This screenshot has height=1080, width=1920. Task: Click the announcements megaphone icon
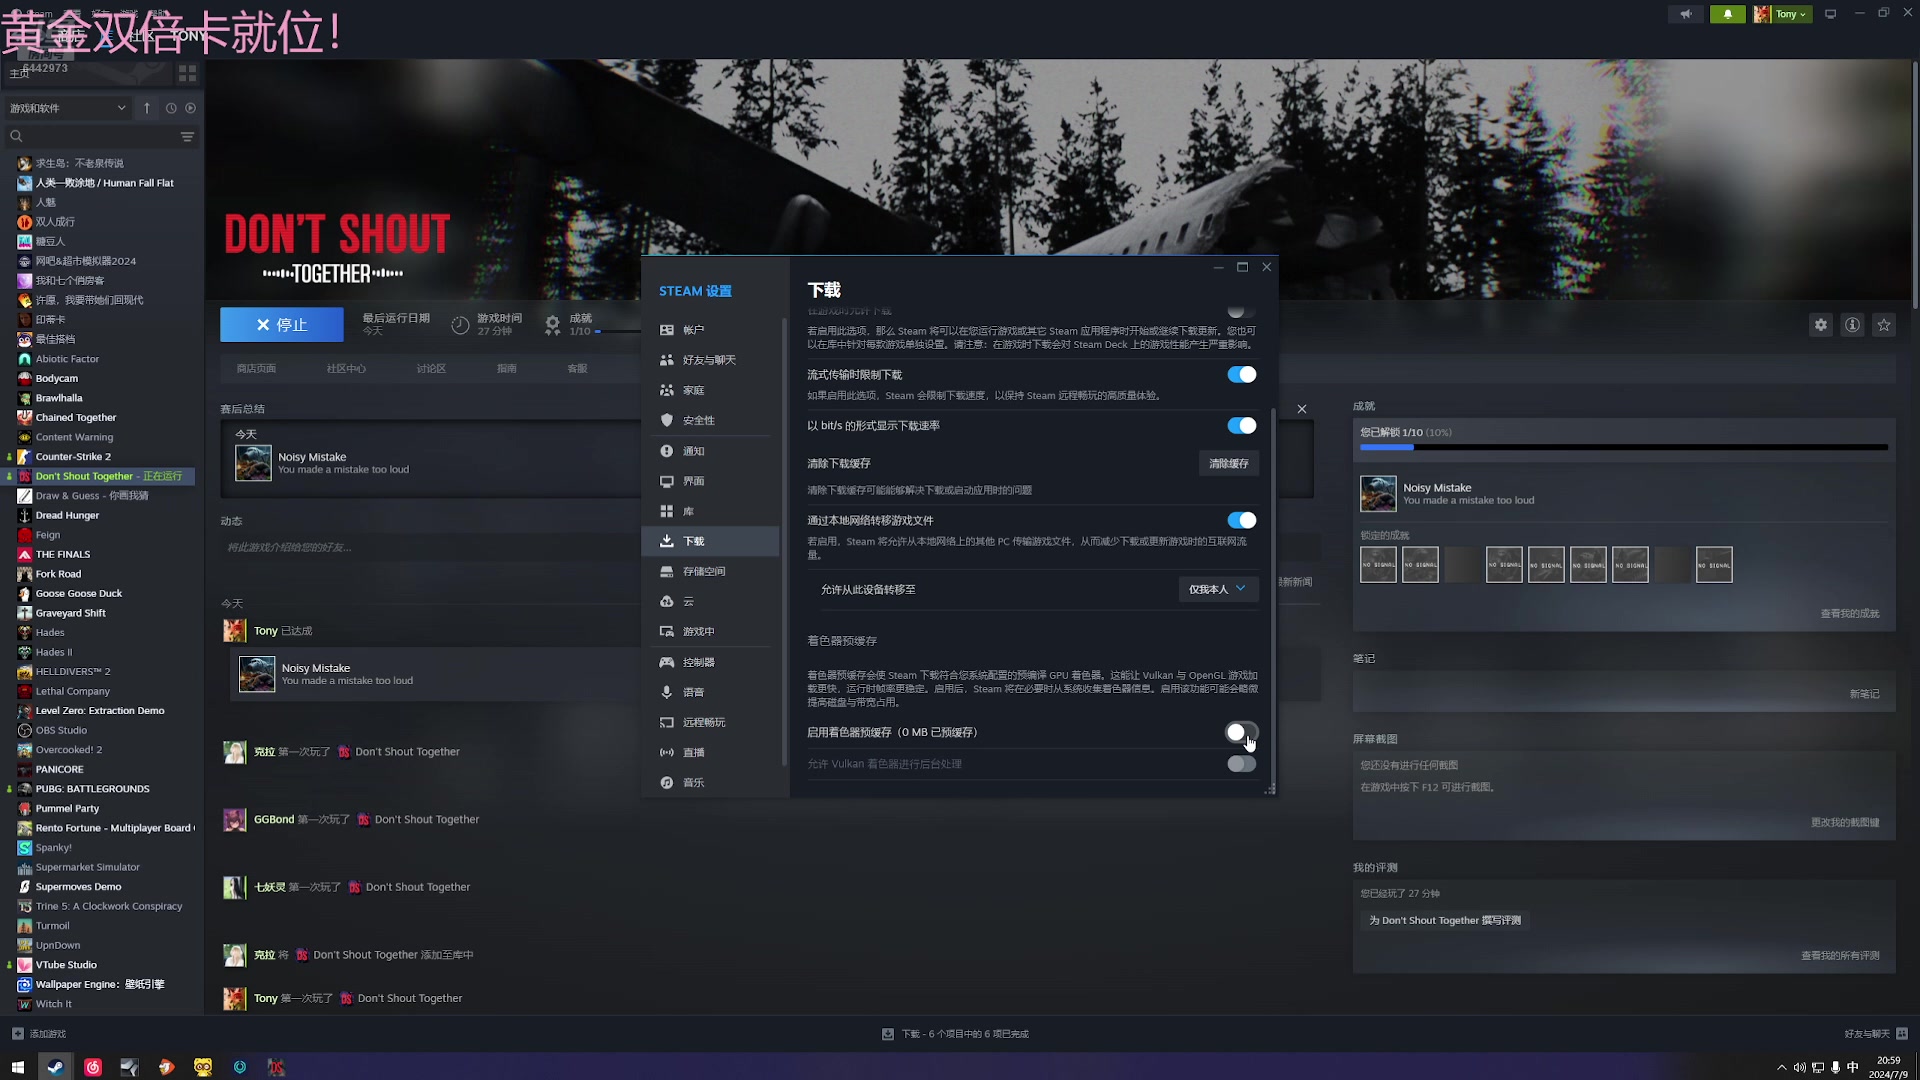[1686, 14]
